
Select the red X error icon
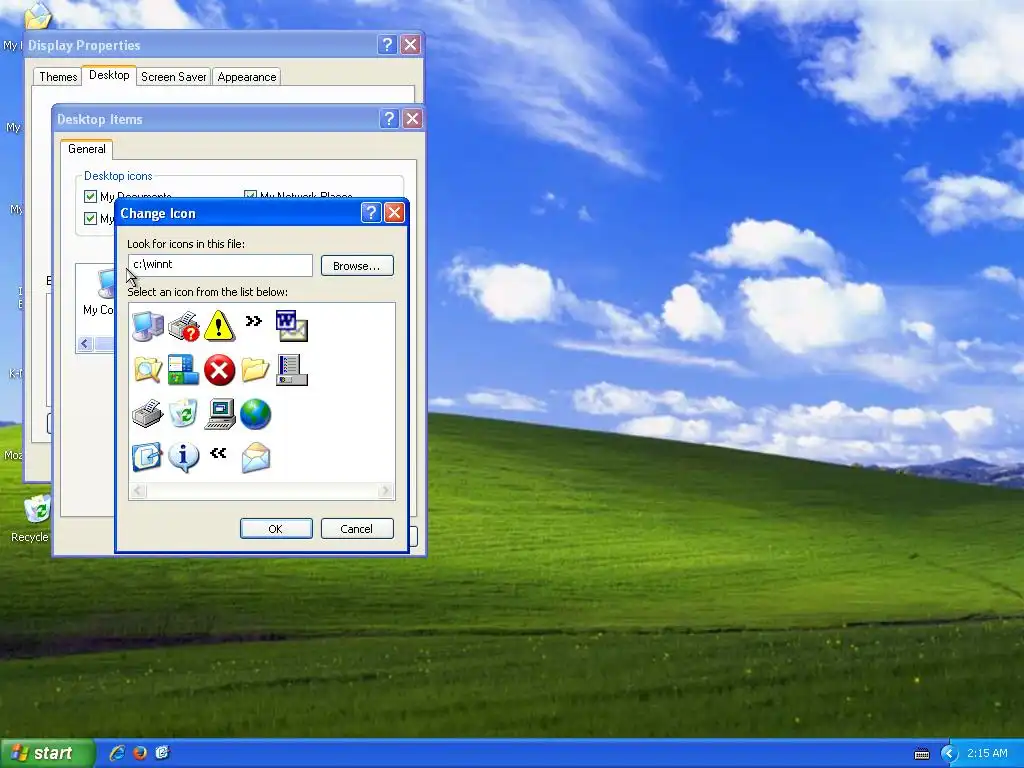pyautogui.click(x=219, y=370)
